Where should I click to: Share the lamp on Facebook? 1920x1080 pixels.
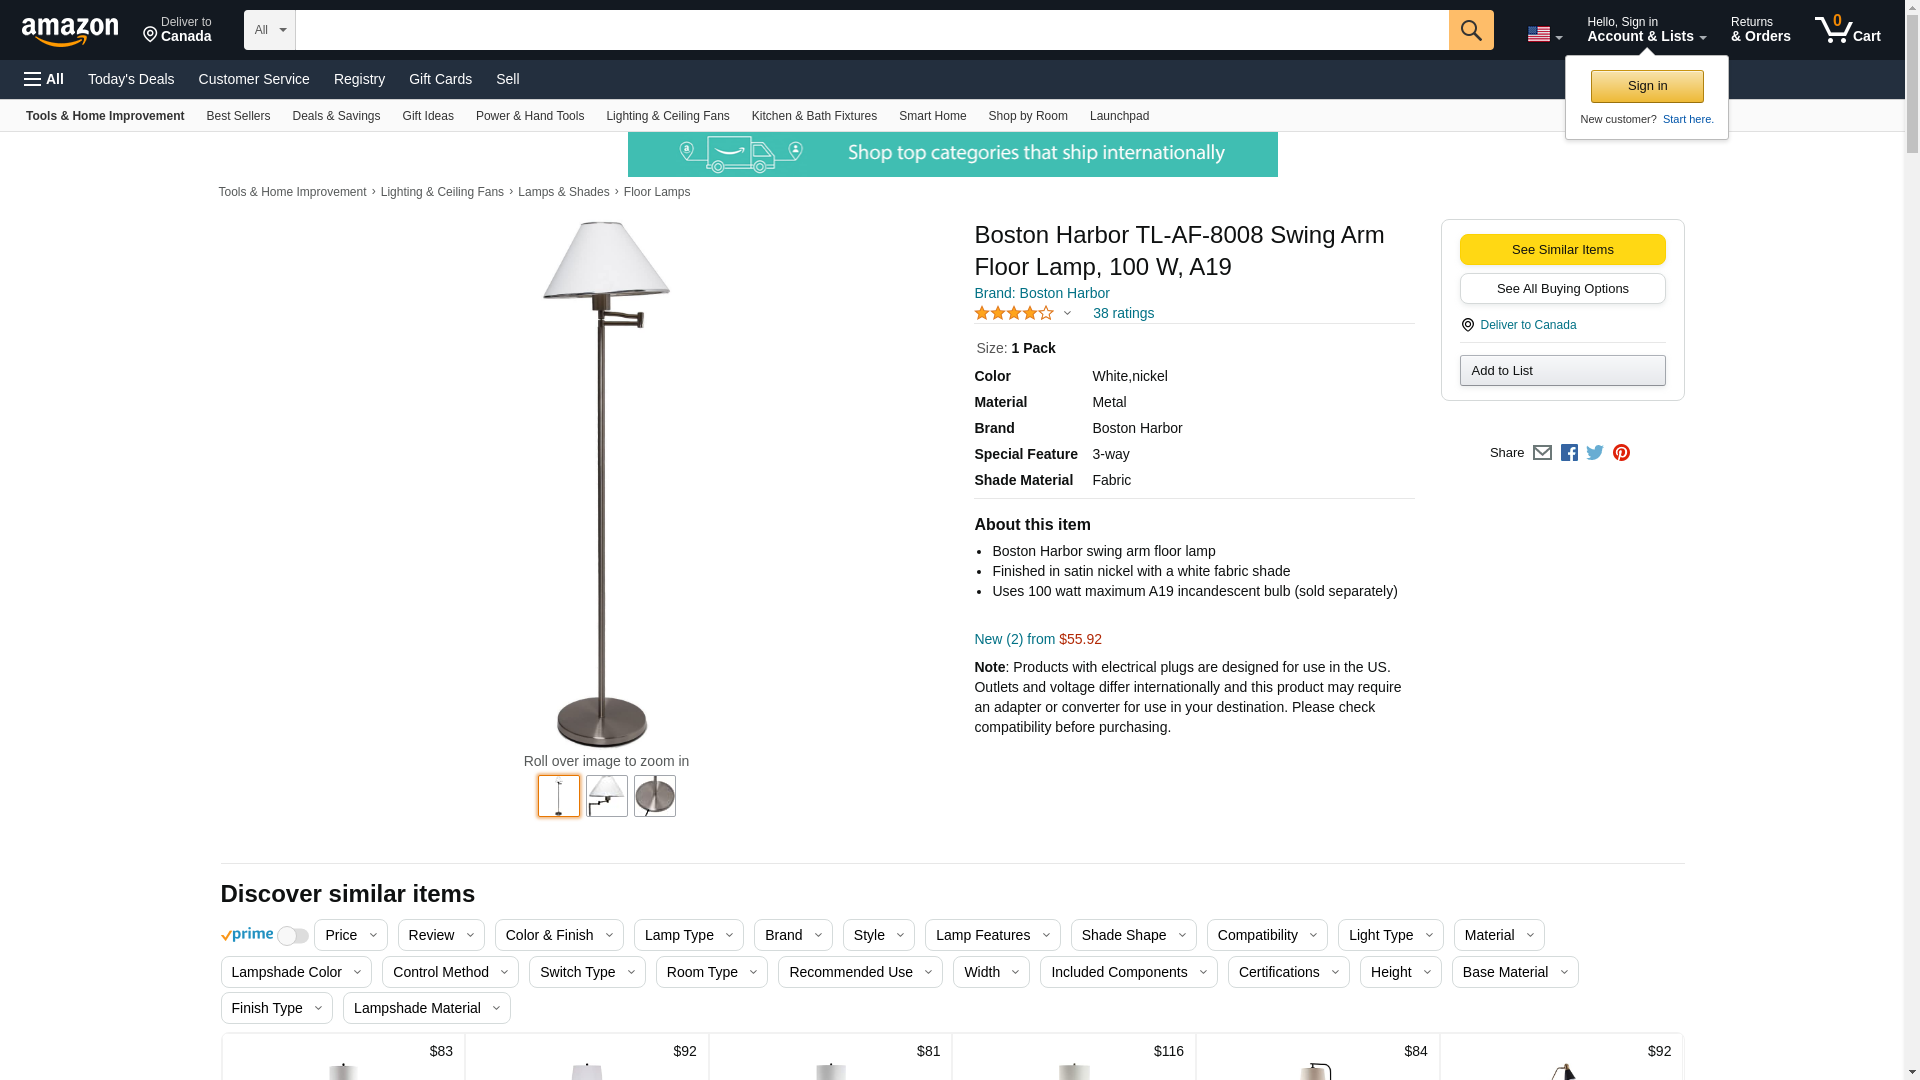point(1569,453)
